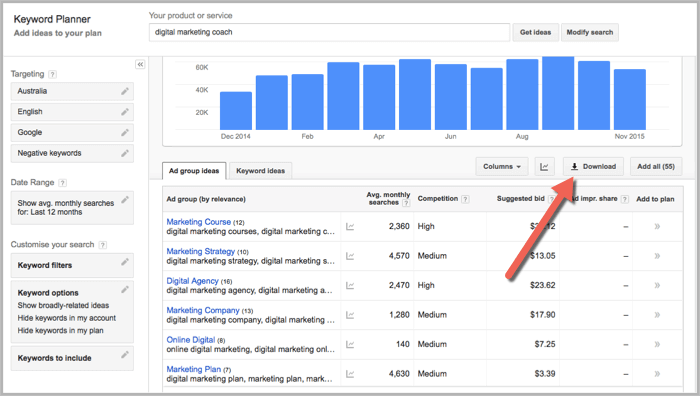Sort by Suggested bid column header

pos(521,199)
